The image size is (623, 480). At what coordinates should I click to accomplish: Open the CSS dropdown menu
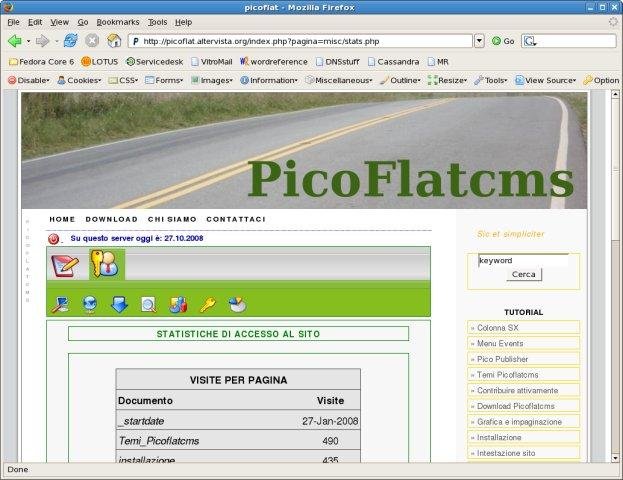123,80
